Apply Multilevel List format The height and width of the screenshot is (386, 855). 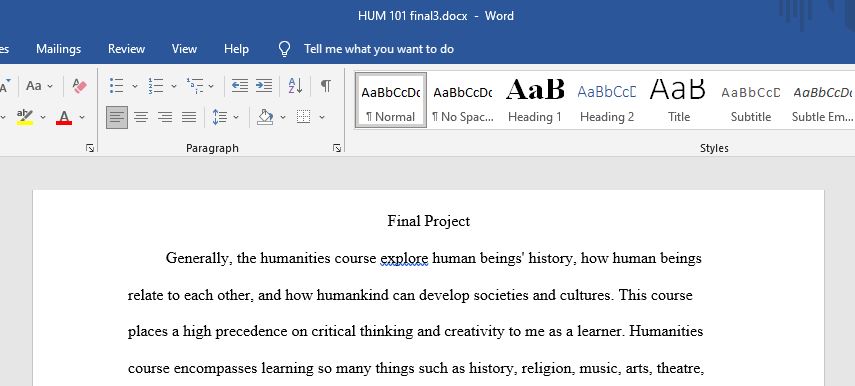pyautogui.click(x=194, y=86)
